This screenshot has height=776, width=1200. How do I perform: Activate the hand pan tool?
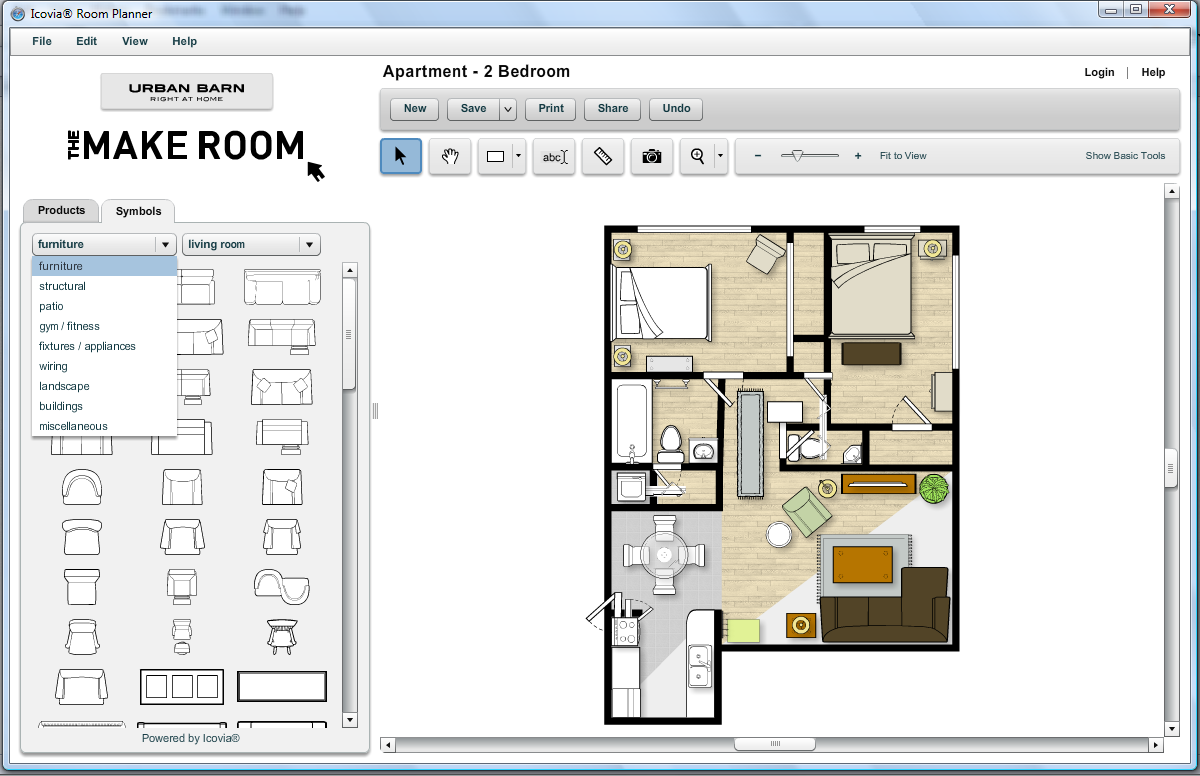tap(450, 156)
